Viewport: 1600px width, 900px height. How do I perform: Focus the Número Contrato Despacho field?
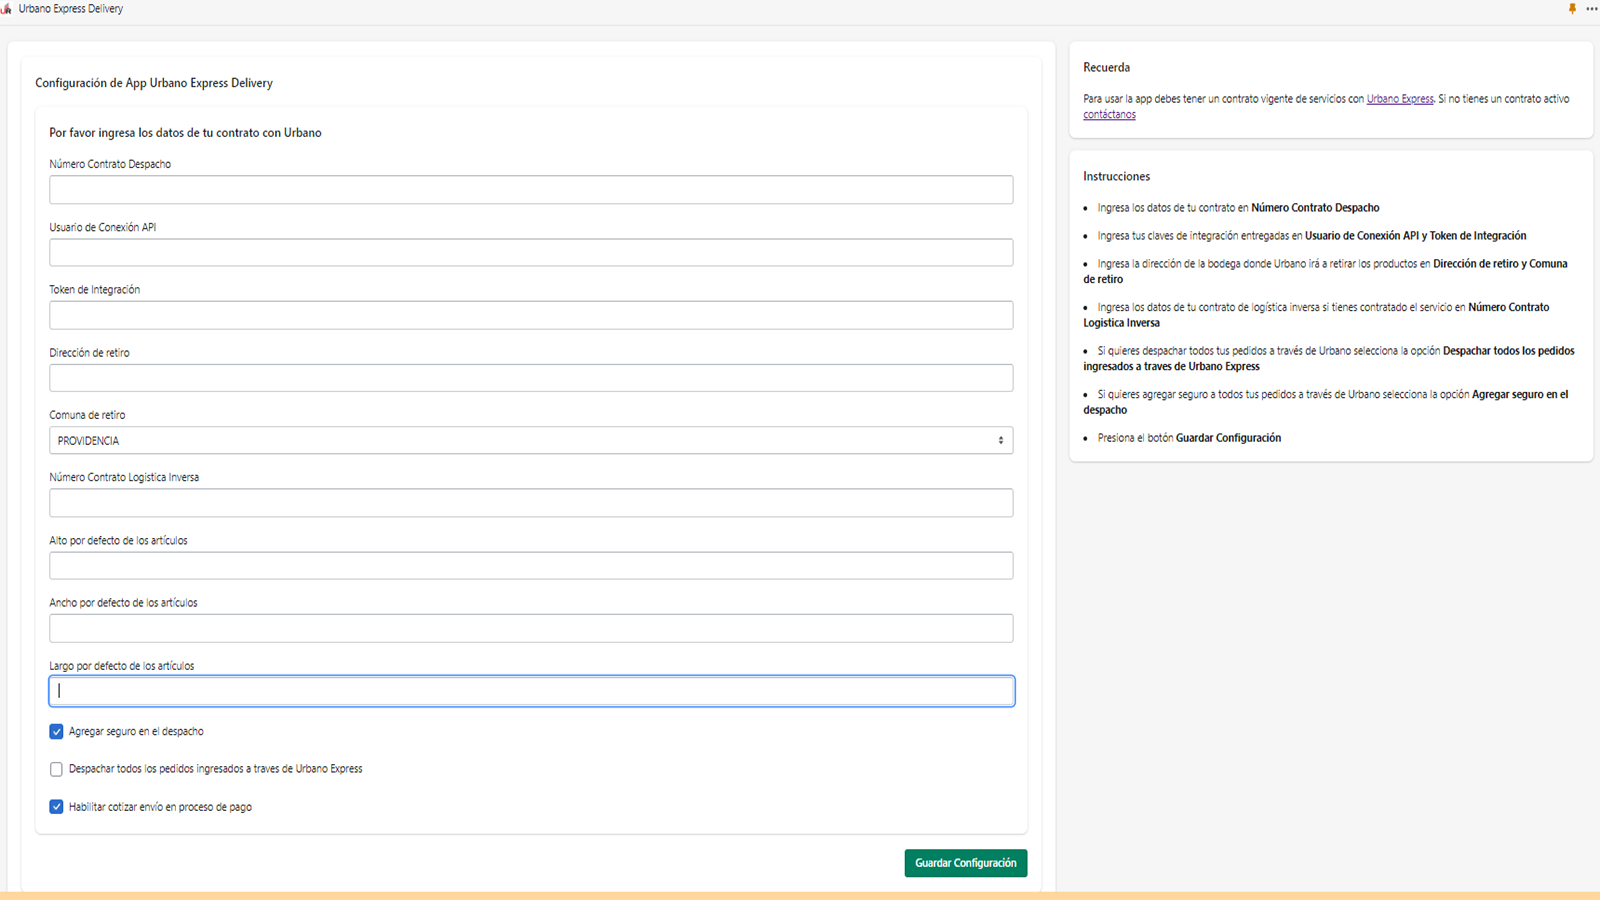pyautogui.click(x=531, y=190)
